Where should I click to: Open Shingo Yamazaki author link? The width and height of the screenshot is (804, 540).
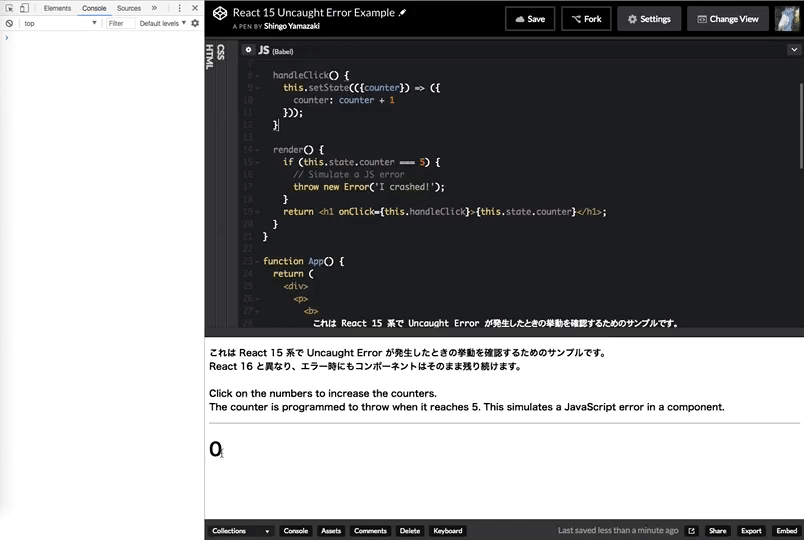(292, 26)
